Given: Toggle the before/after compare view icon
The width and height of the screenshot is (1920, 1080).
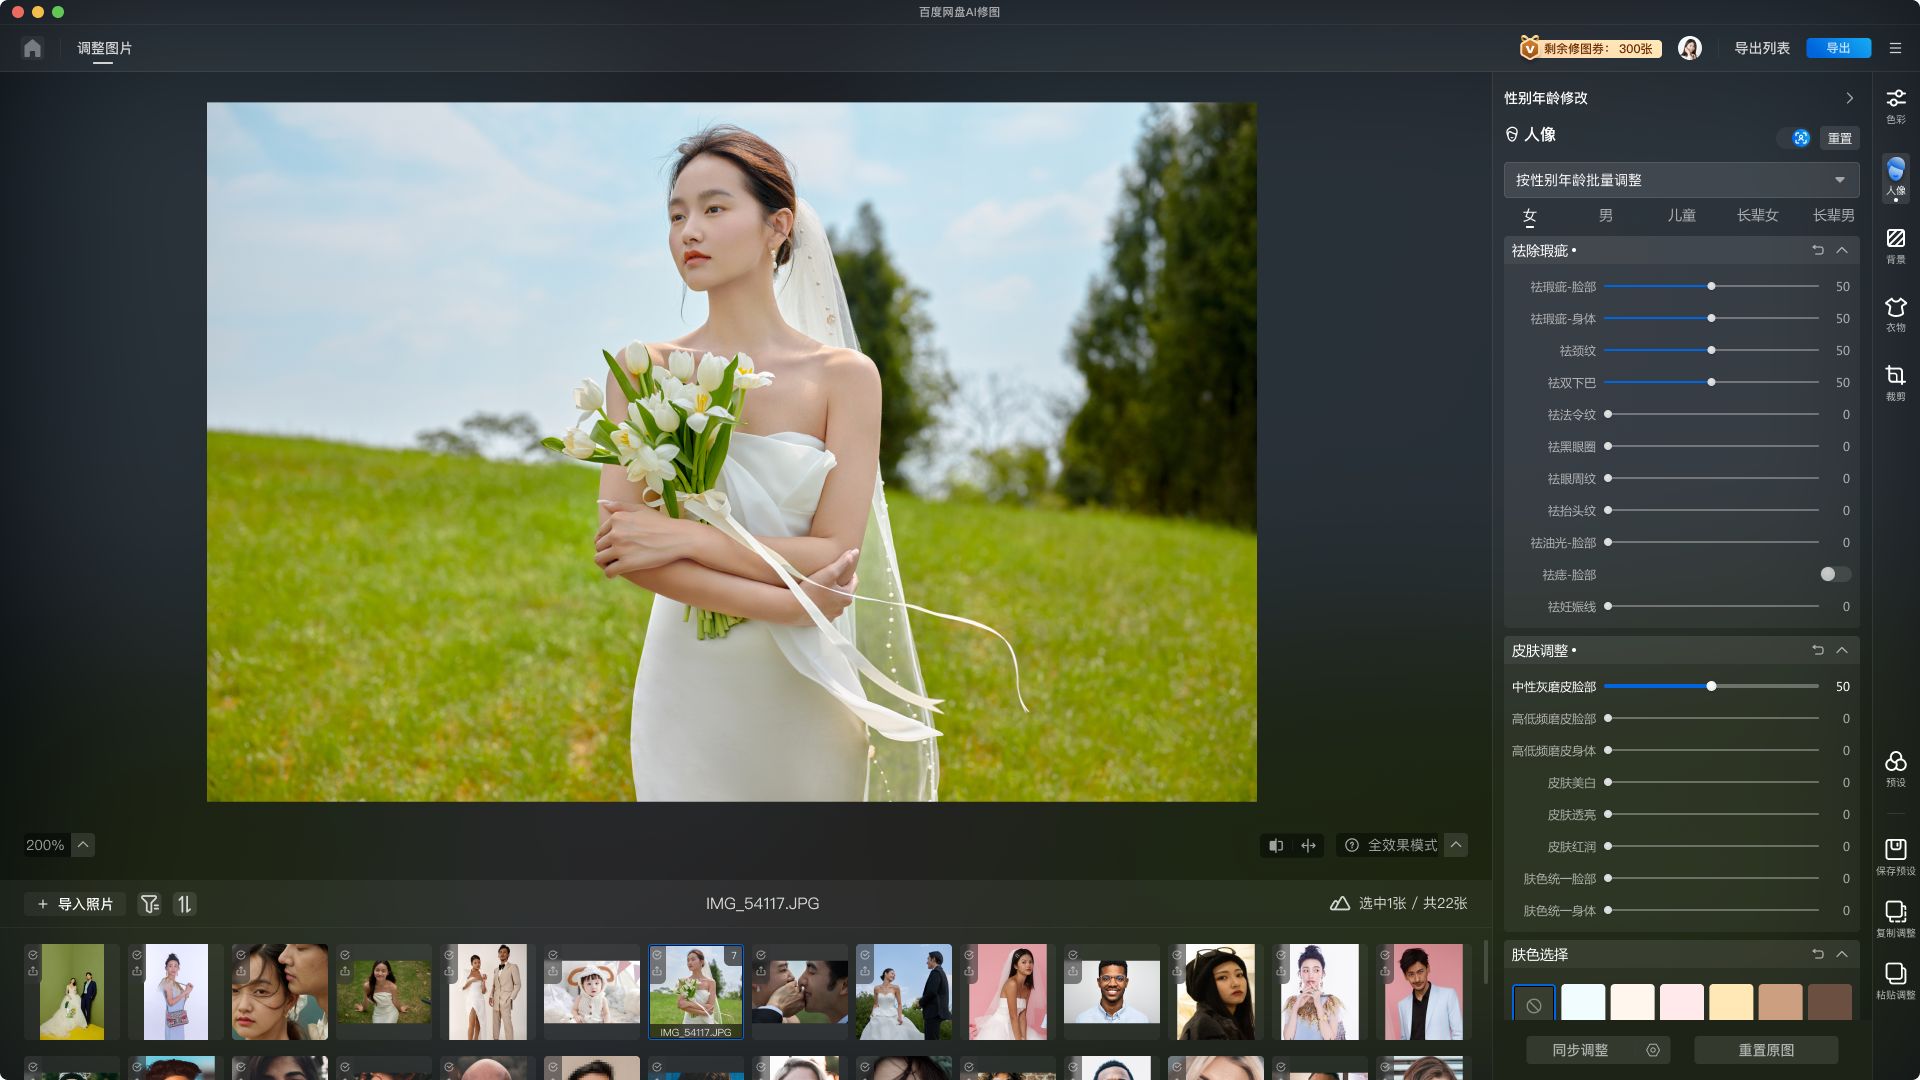Looking at the screenshot, I should coord(1276,845).
